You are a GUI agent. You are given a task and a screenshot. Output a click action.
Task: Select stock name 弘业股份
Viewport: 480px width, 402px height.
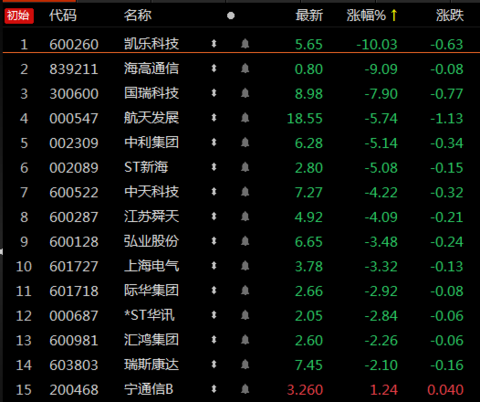[x=152, y=241]
